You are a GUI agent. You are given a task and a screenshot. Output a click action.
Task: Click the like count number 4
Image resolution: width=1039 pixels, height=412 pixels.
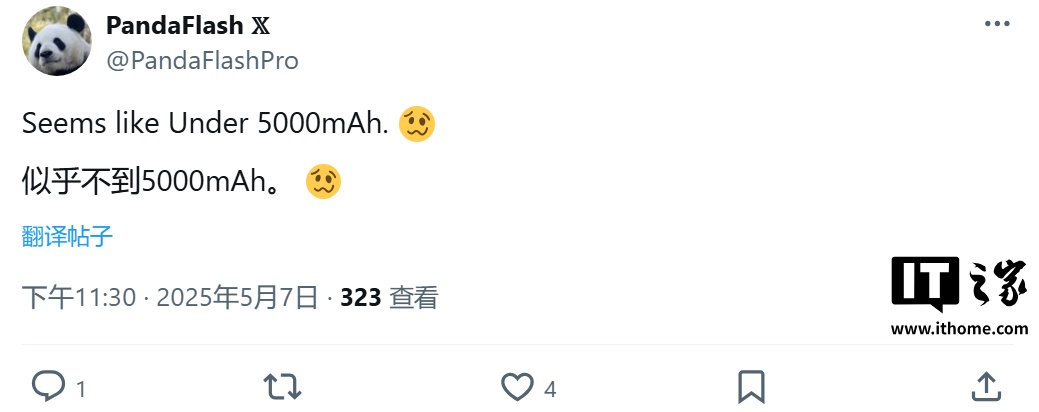pos(550,388)
